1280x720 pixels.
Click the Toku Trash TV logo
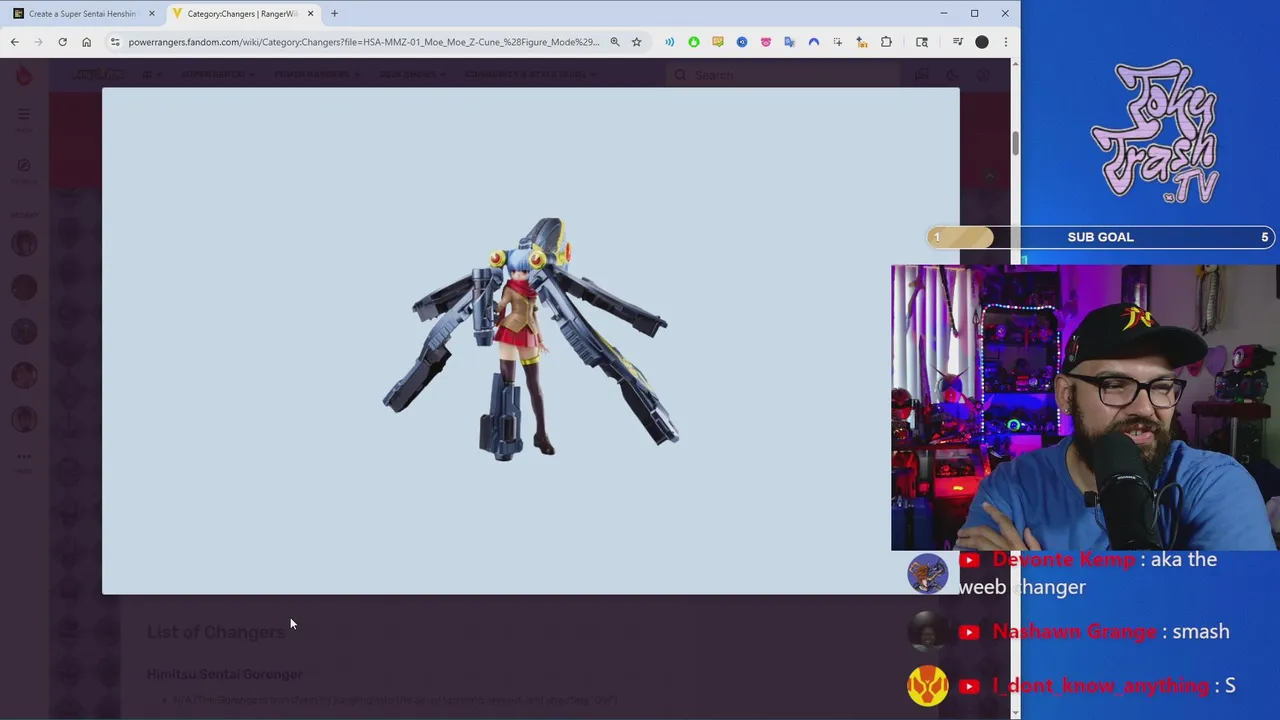click(x=1154, y=132)
